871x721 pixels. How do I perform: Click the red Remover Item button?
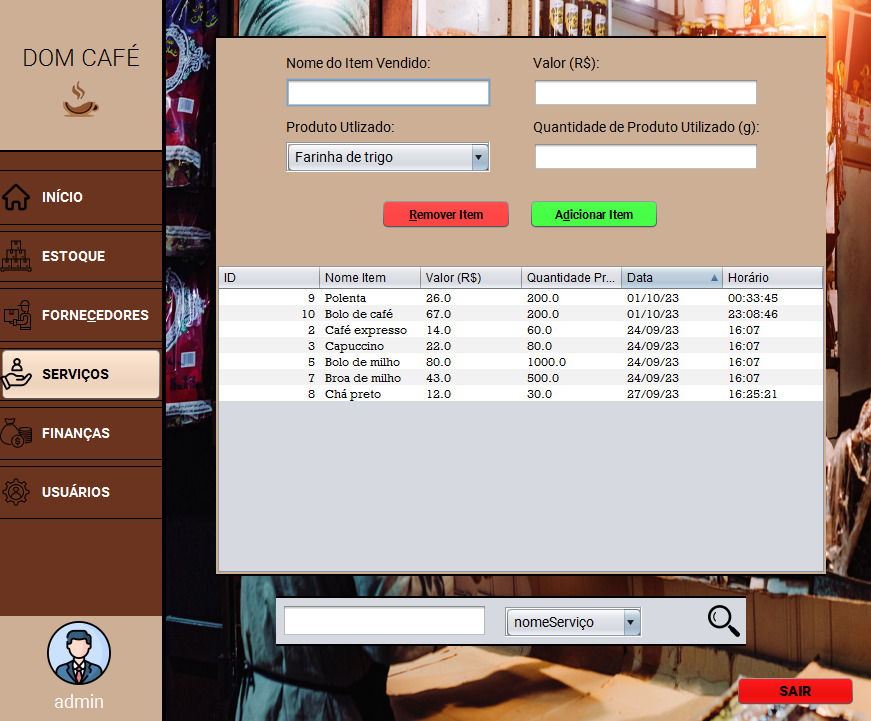coord(445,214)
